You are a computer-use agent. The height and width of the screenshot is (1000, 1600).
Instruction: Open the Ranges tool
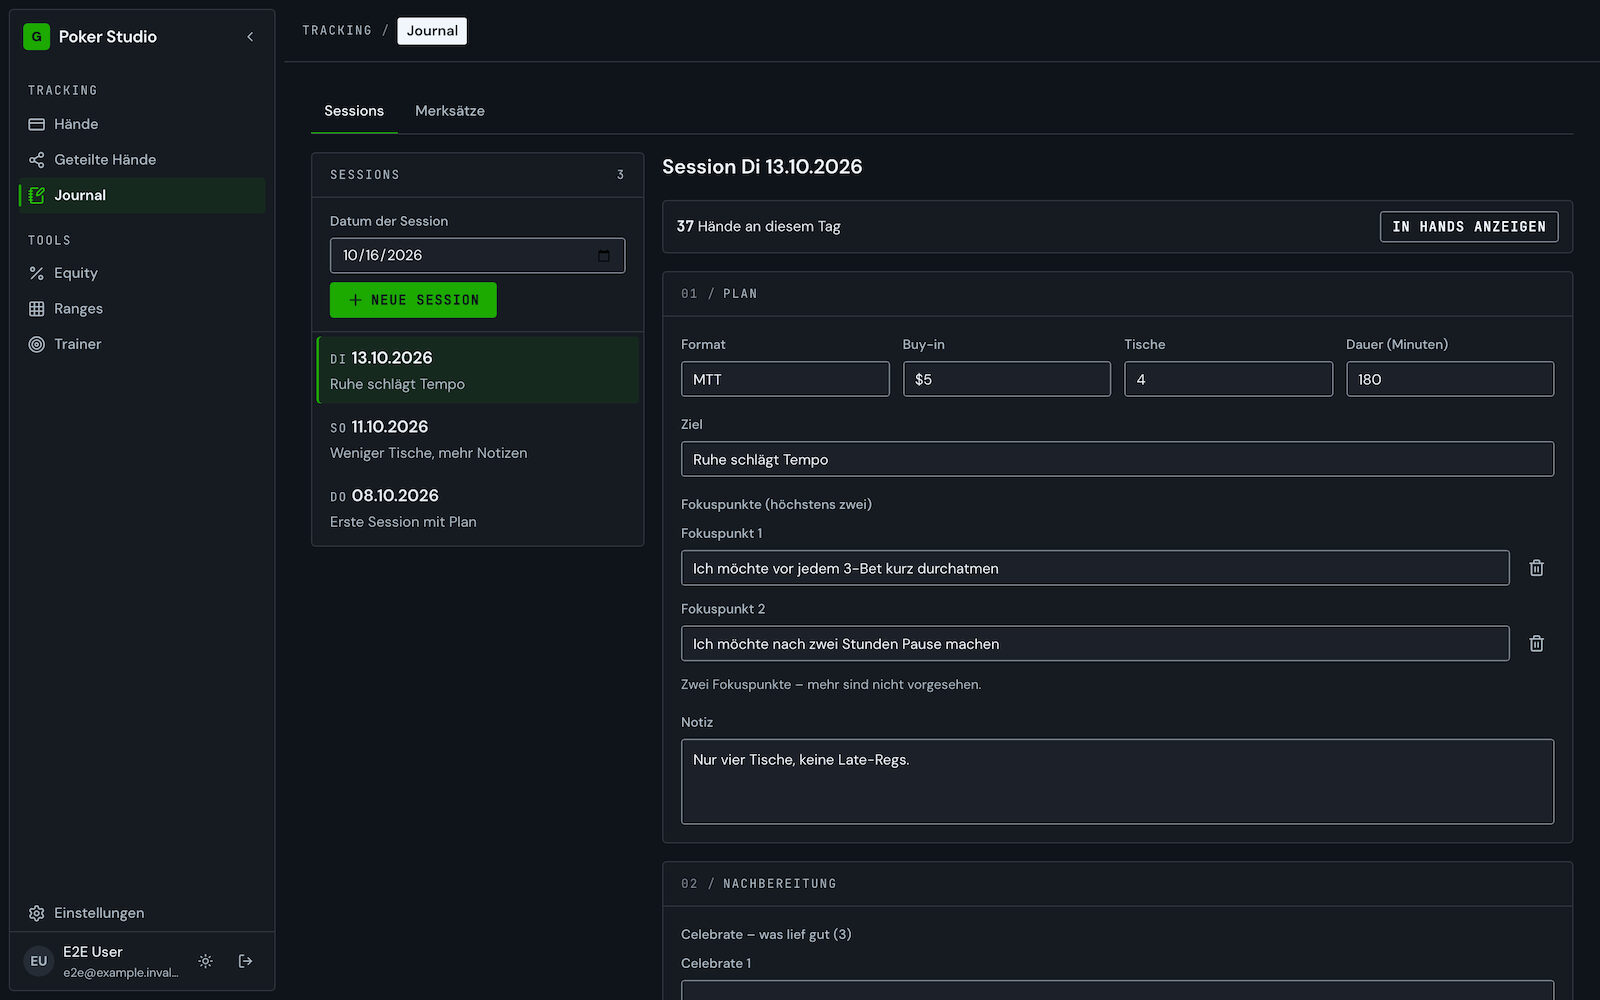(x=142, y=309)
